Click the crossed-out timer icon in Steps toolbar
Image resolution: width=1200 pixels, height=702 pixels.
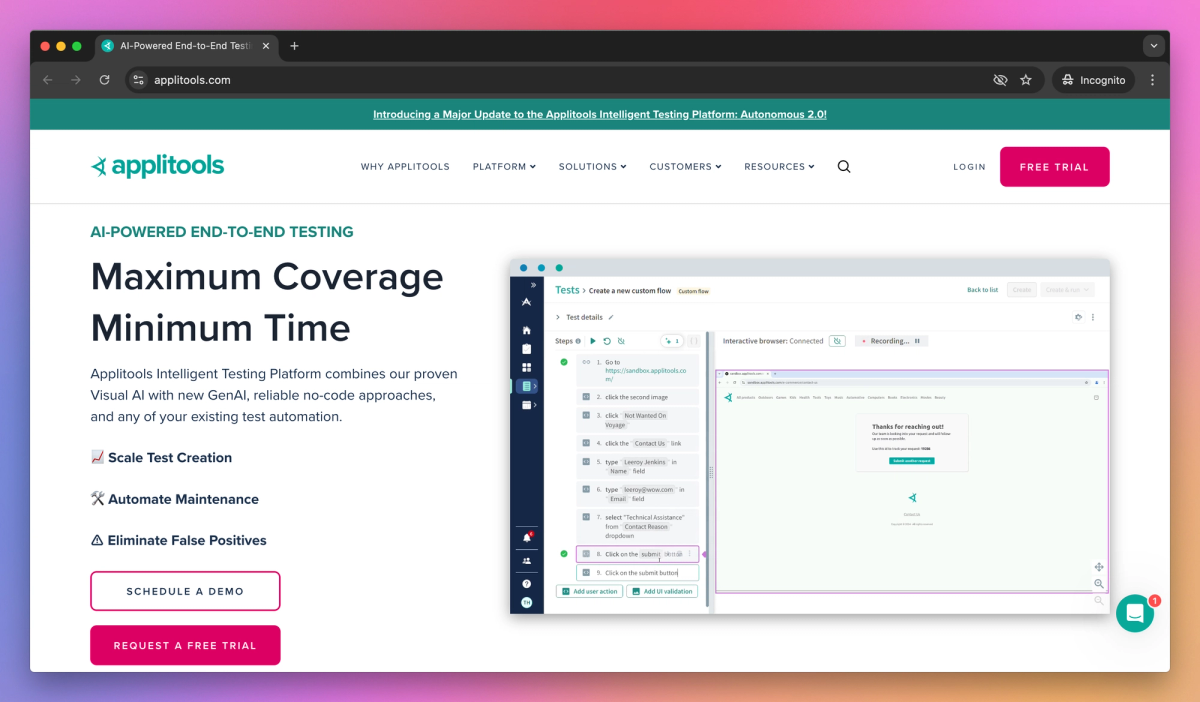[621, 341]
